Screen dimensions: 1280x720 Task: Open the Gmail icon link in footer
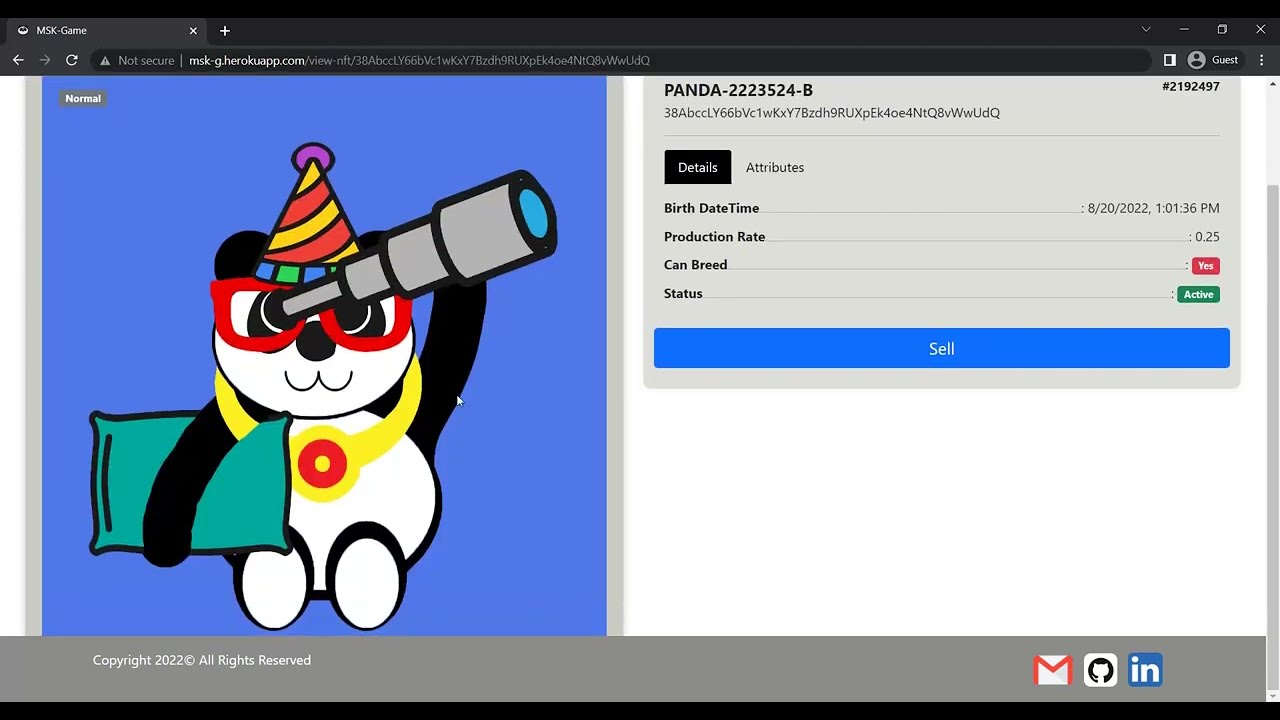pyautogui.click(x=1052, y=670)
